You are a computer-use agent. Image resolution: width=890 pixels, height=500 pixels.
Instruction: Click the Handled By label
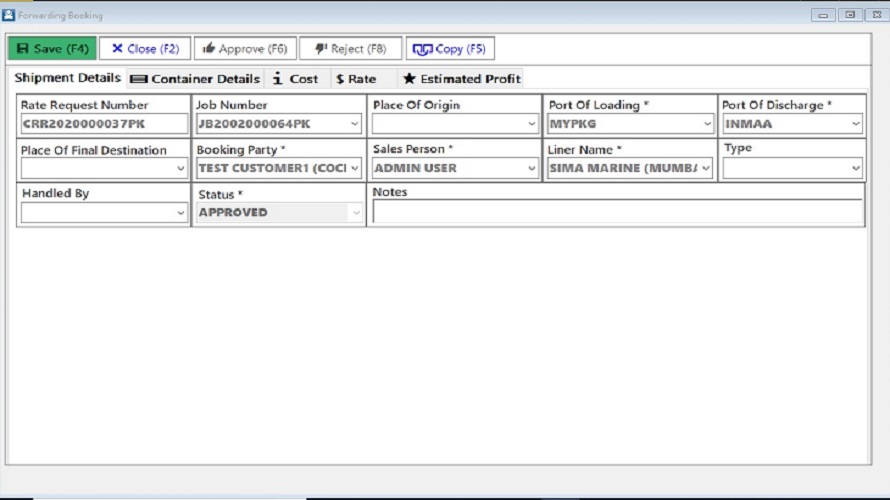(56, 193)
